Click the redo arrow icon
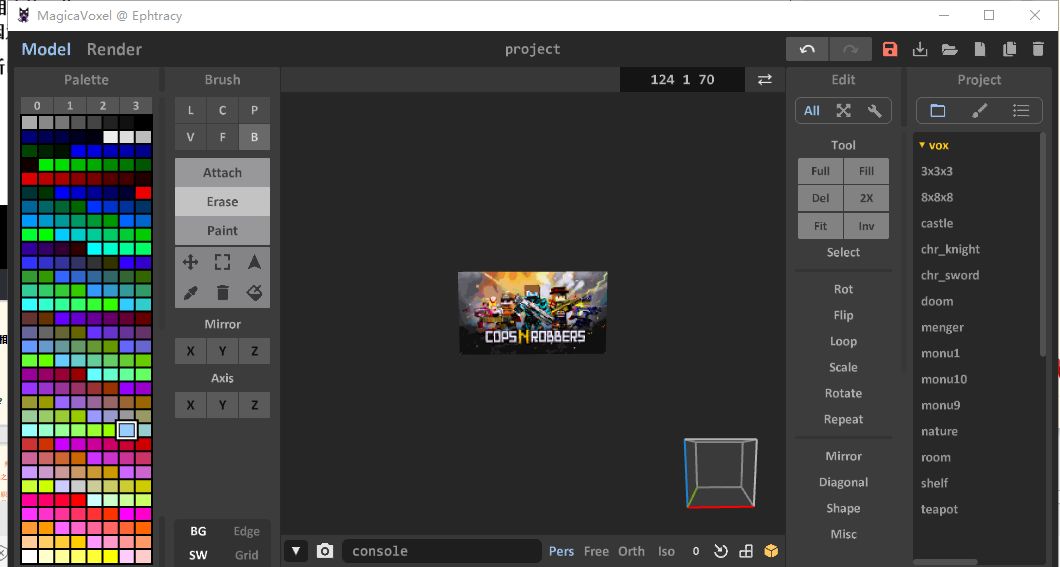Screen dimensions: 1060x567 click(850, 49)
